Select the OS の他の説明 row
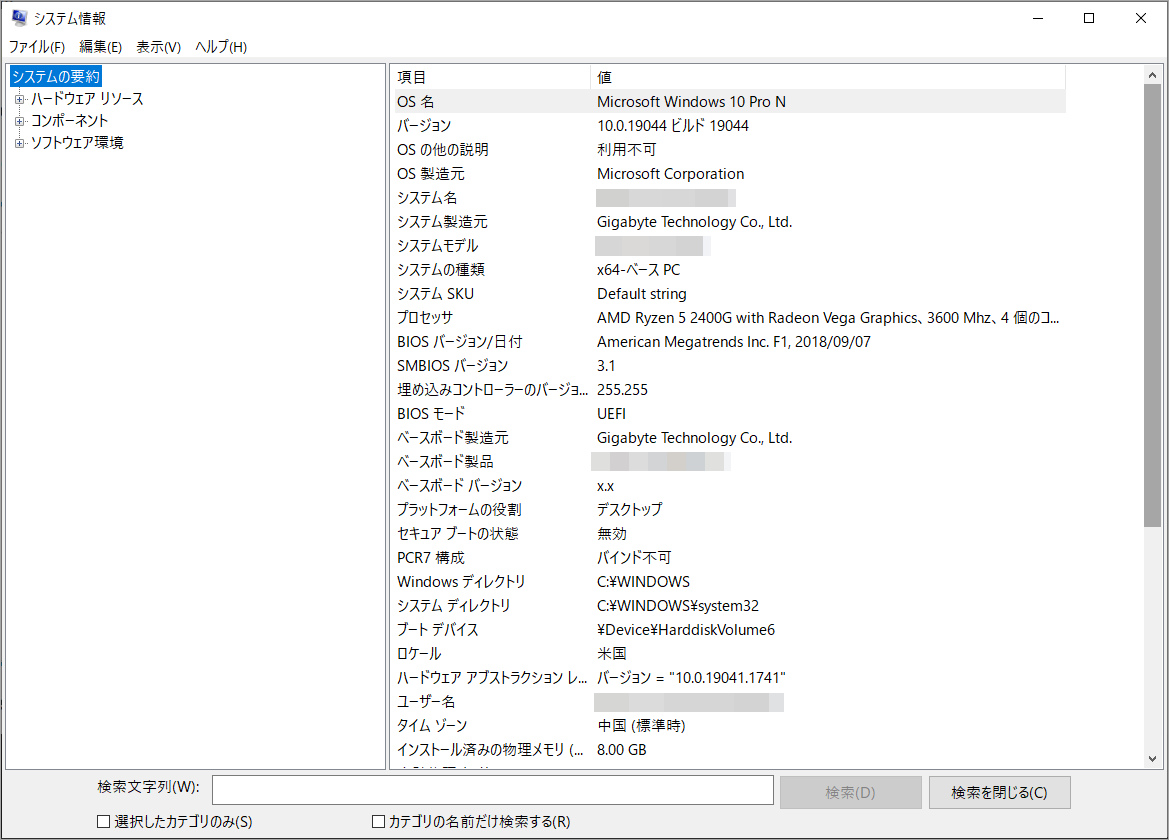 [x=730, y=150]
